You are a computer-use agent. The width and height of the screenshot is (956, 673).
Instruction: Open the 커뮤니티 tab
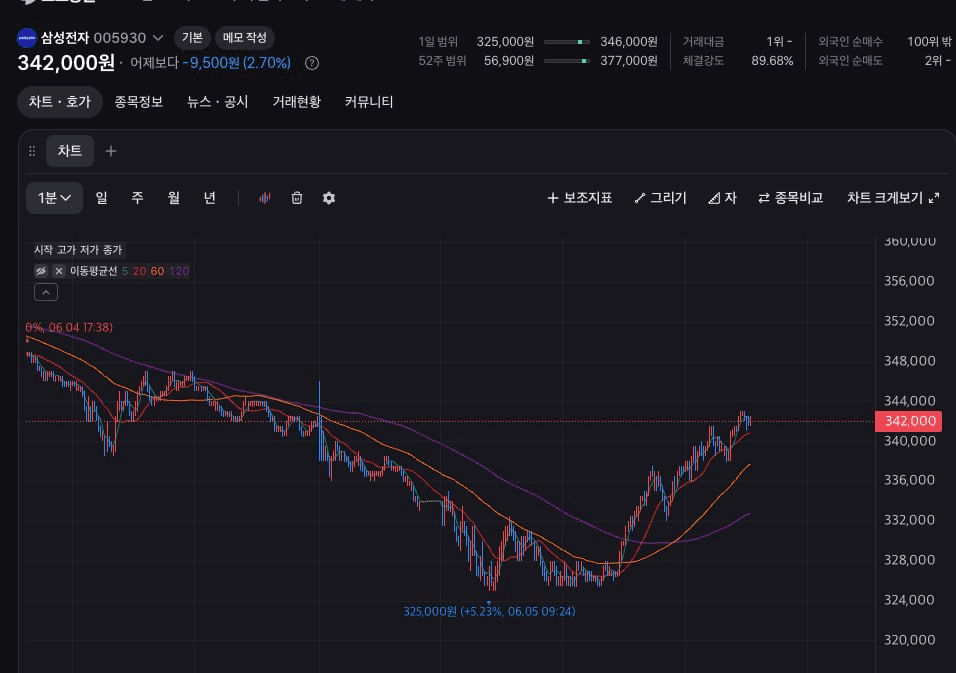369,102
